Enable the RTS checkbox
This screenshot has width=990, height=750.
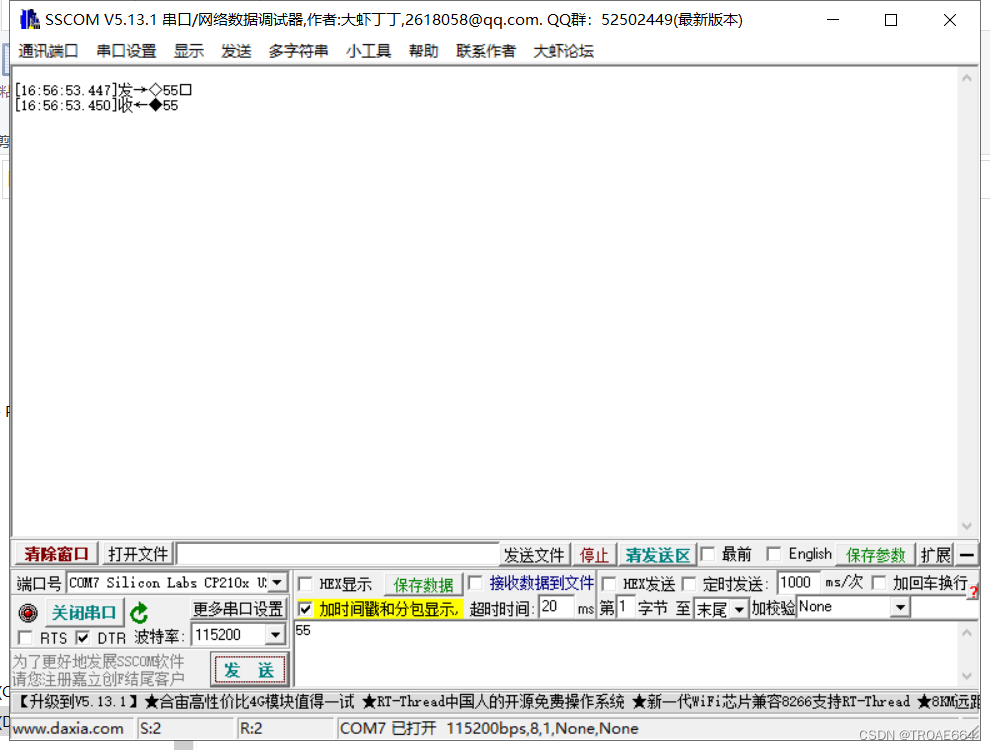pos(25,638)
